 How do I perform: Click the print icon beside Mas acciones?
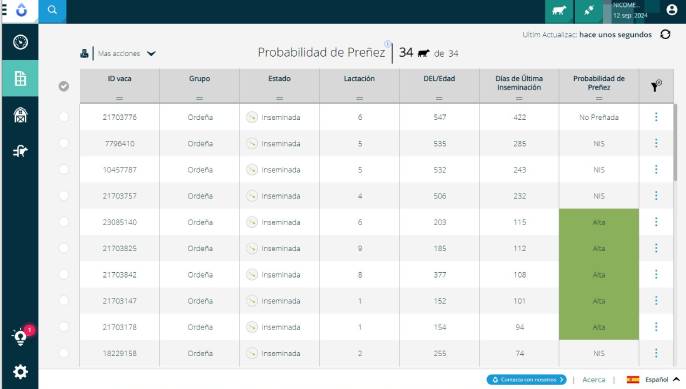point(84,53)
